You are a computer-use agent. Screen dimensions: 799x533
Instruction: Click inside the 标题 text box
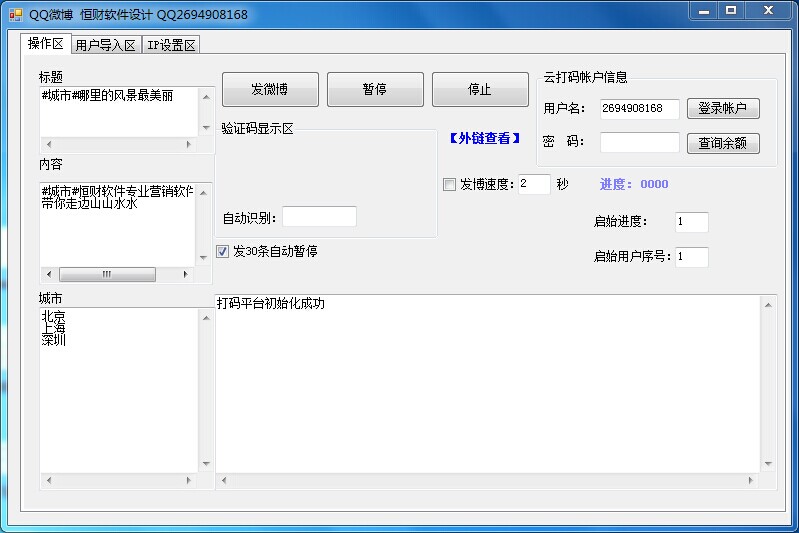click(x=119, y=112)
